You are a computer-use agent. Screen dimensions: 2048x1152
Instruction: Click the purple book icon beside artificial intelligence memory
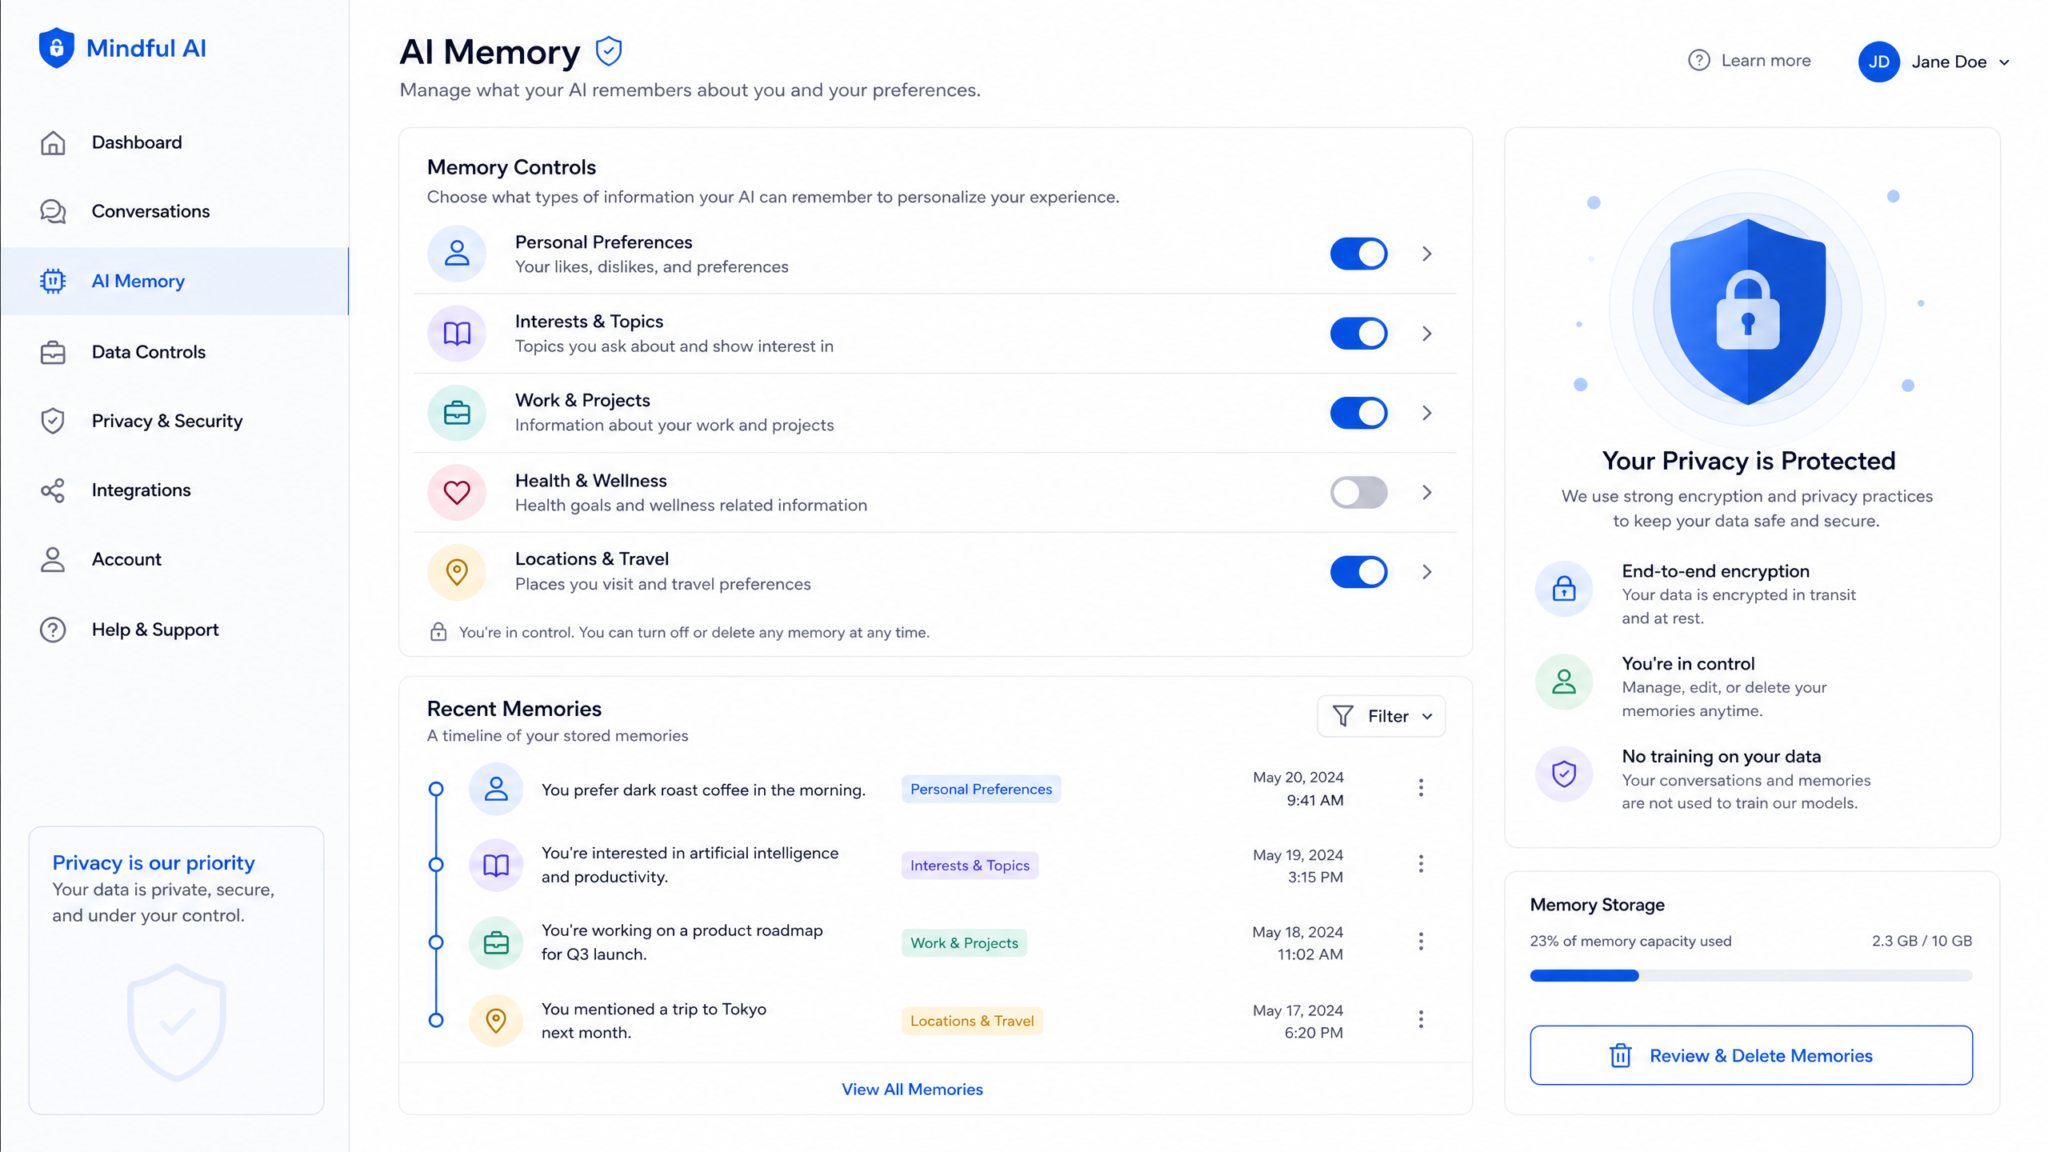pos(496,865)
